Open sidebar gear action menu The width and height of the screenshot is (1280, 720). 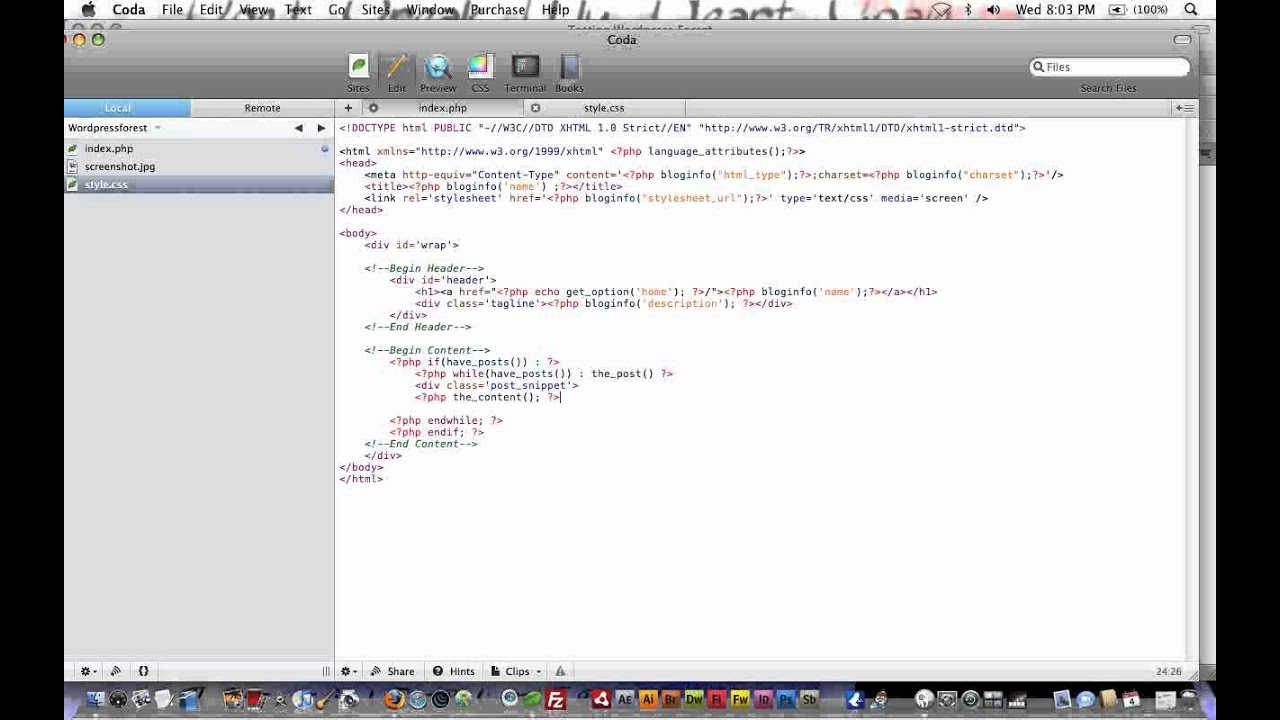click(x=87, y=671)
